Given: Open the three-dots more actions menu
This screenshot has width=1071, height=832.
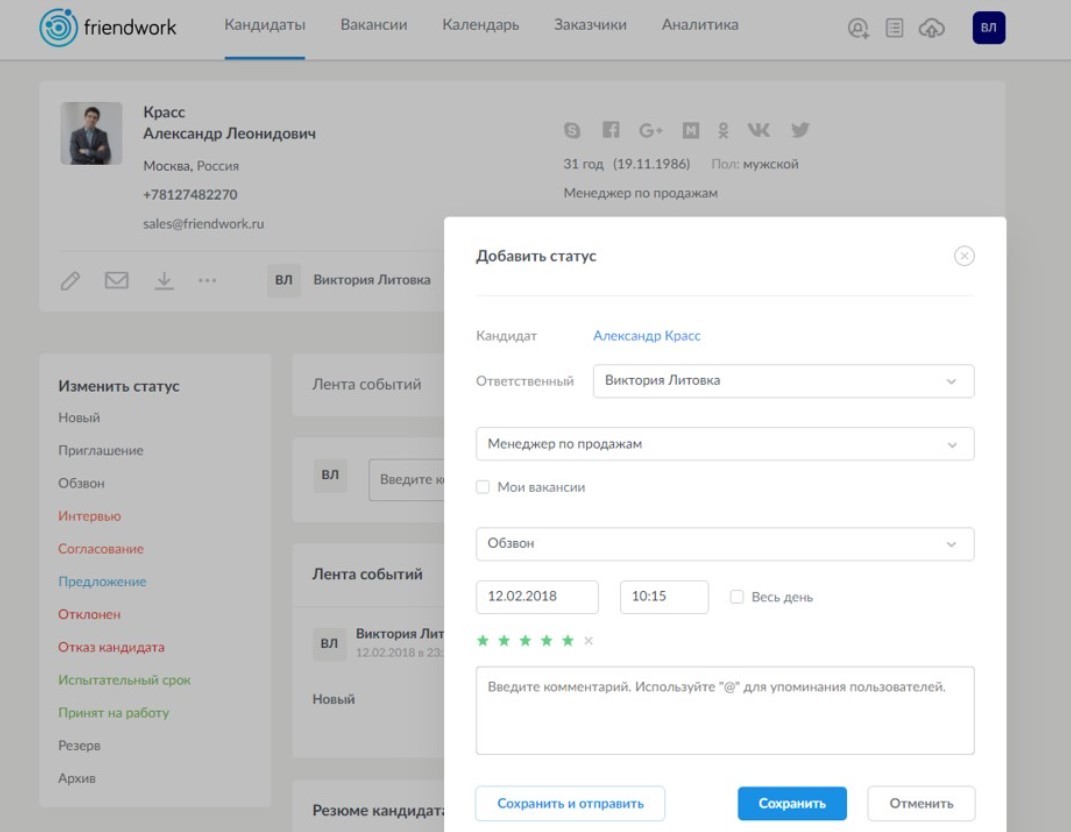Looking at the screenshot, I should (x=207, y=281).
